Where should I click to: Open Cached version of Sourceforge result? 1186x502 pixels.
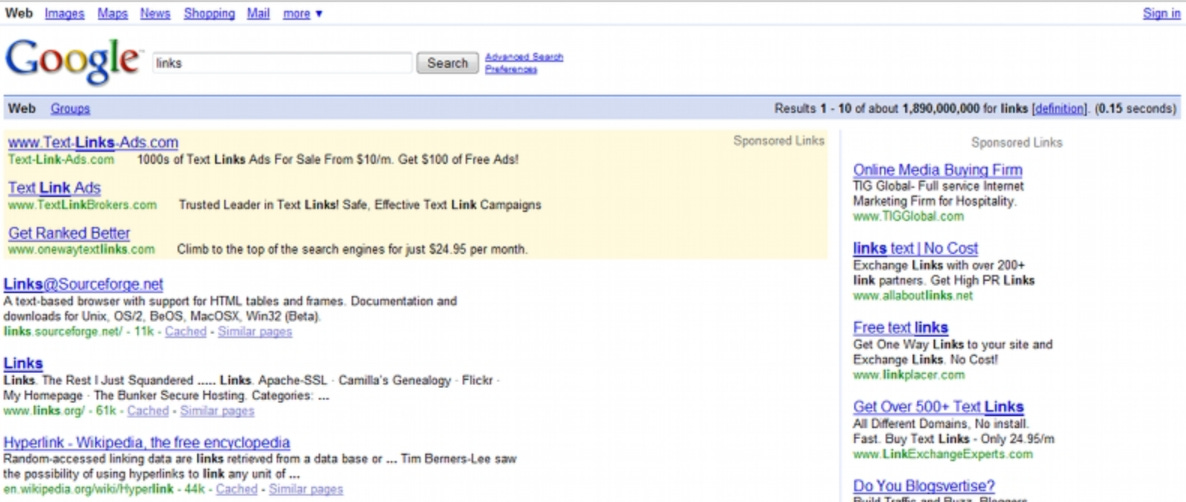coord(185,331)
